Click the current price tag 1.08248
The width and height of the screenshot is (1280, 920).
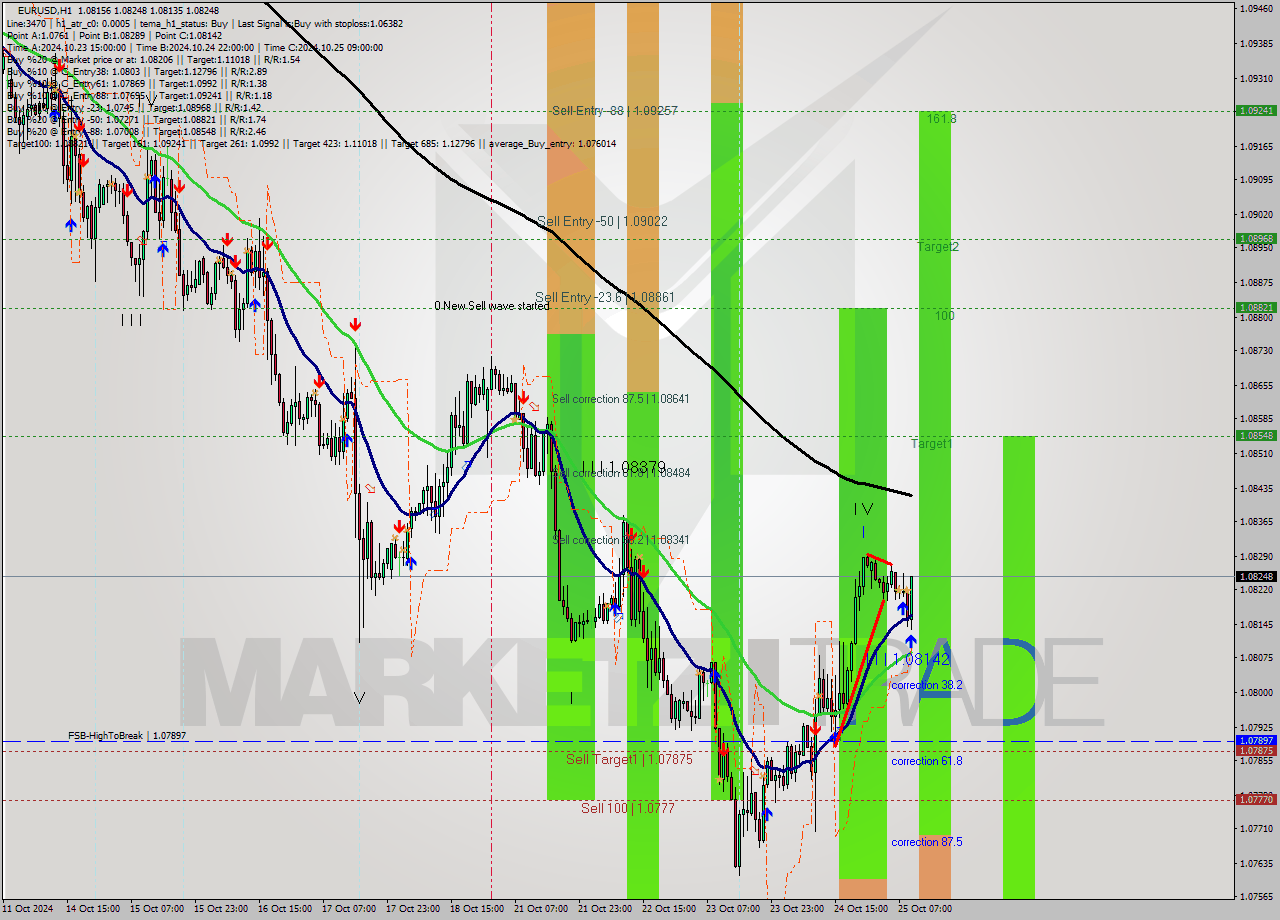pos(1256,577)
